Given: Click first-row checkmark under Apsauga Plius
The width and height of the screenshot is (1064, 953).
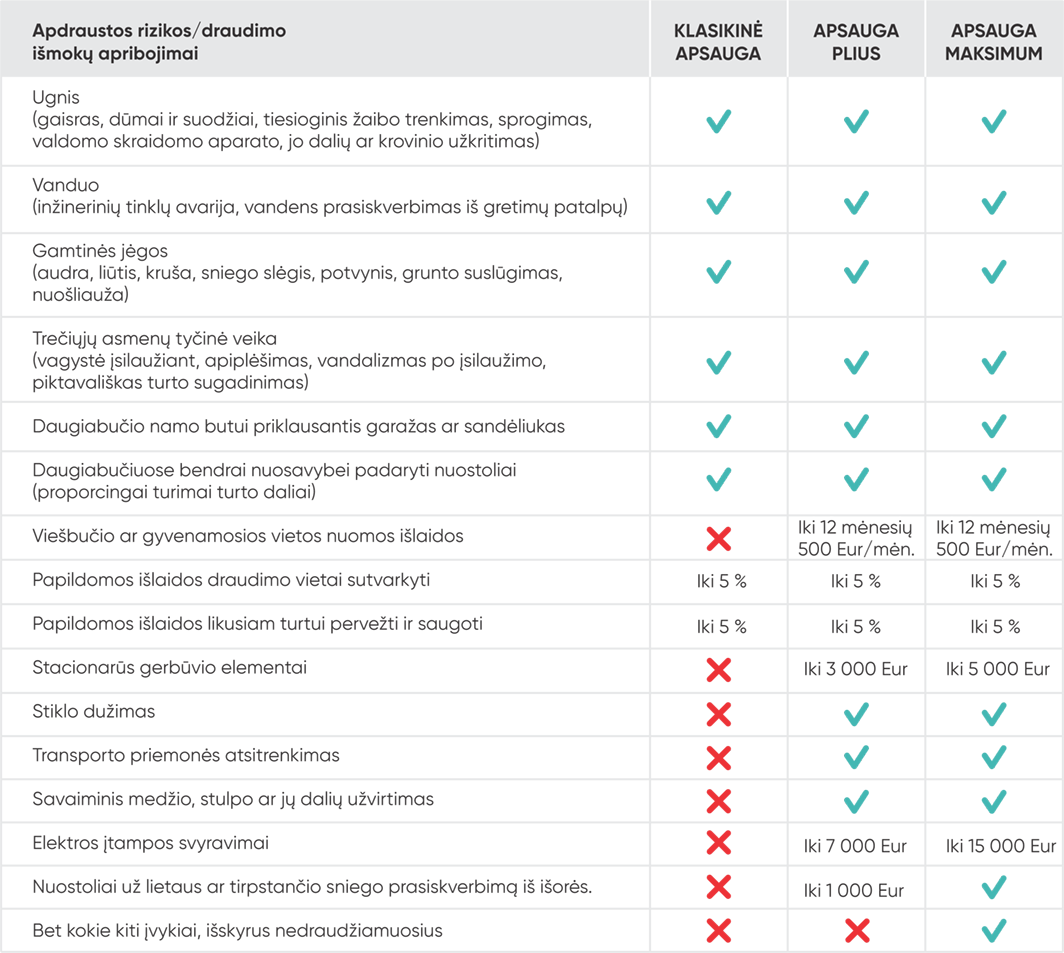Looking at the screenshot, I should click(856, 121).
